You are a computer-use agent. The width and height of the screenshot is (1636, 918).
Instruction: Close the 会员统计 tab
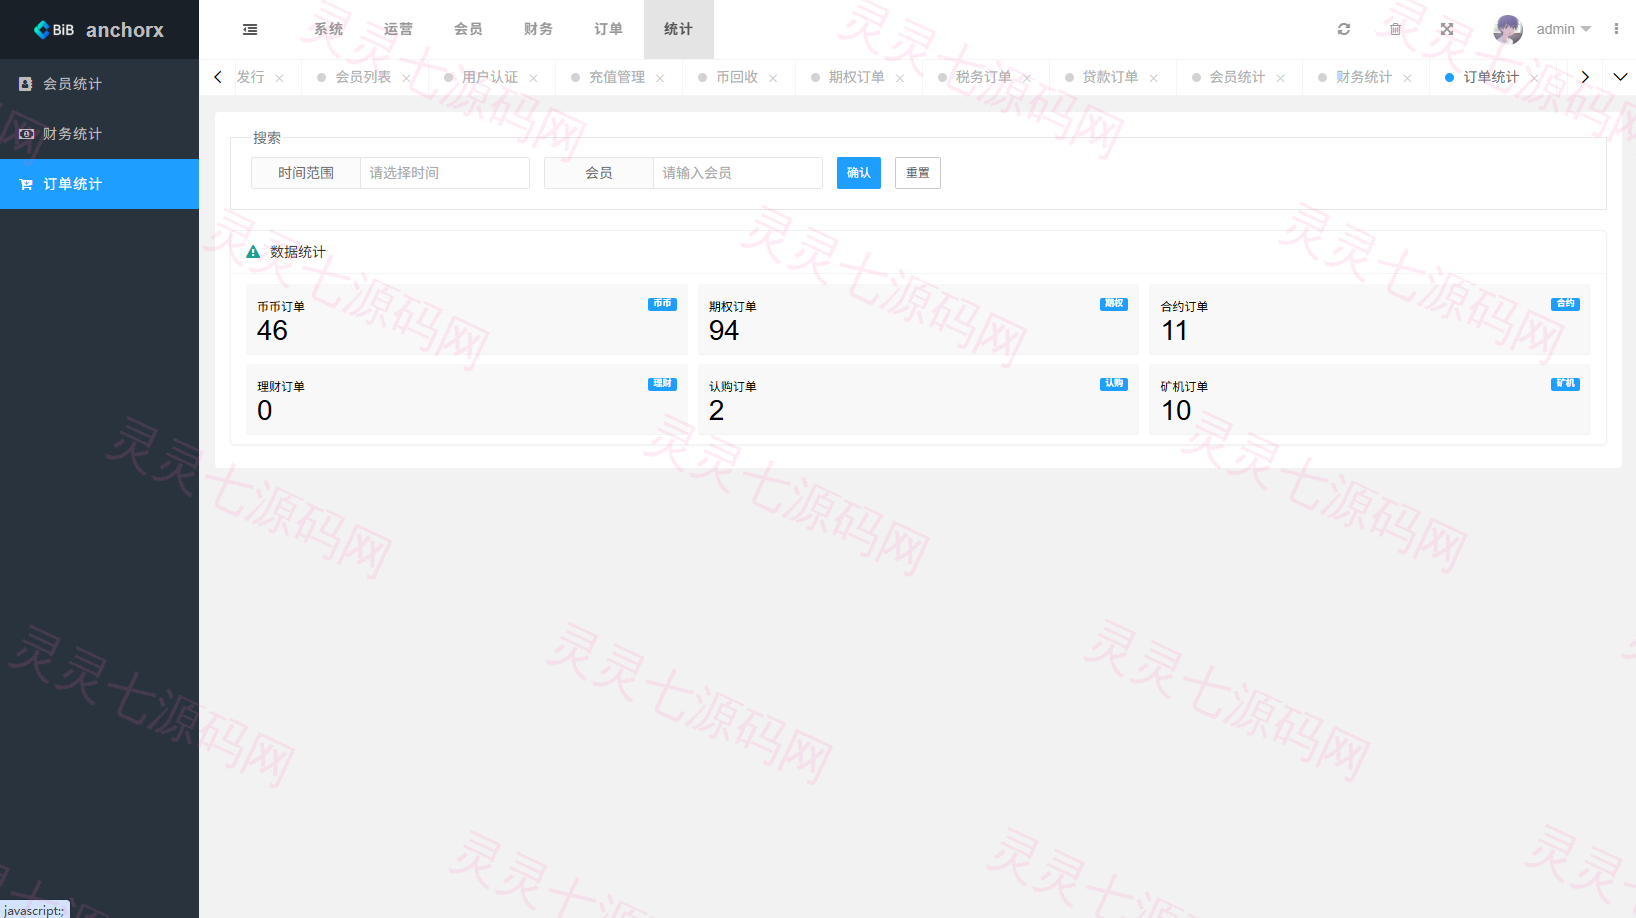(x=1280, y=78)
